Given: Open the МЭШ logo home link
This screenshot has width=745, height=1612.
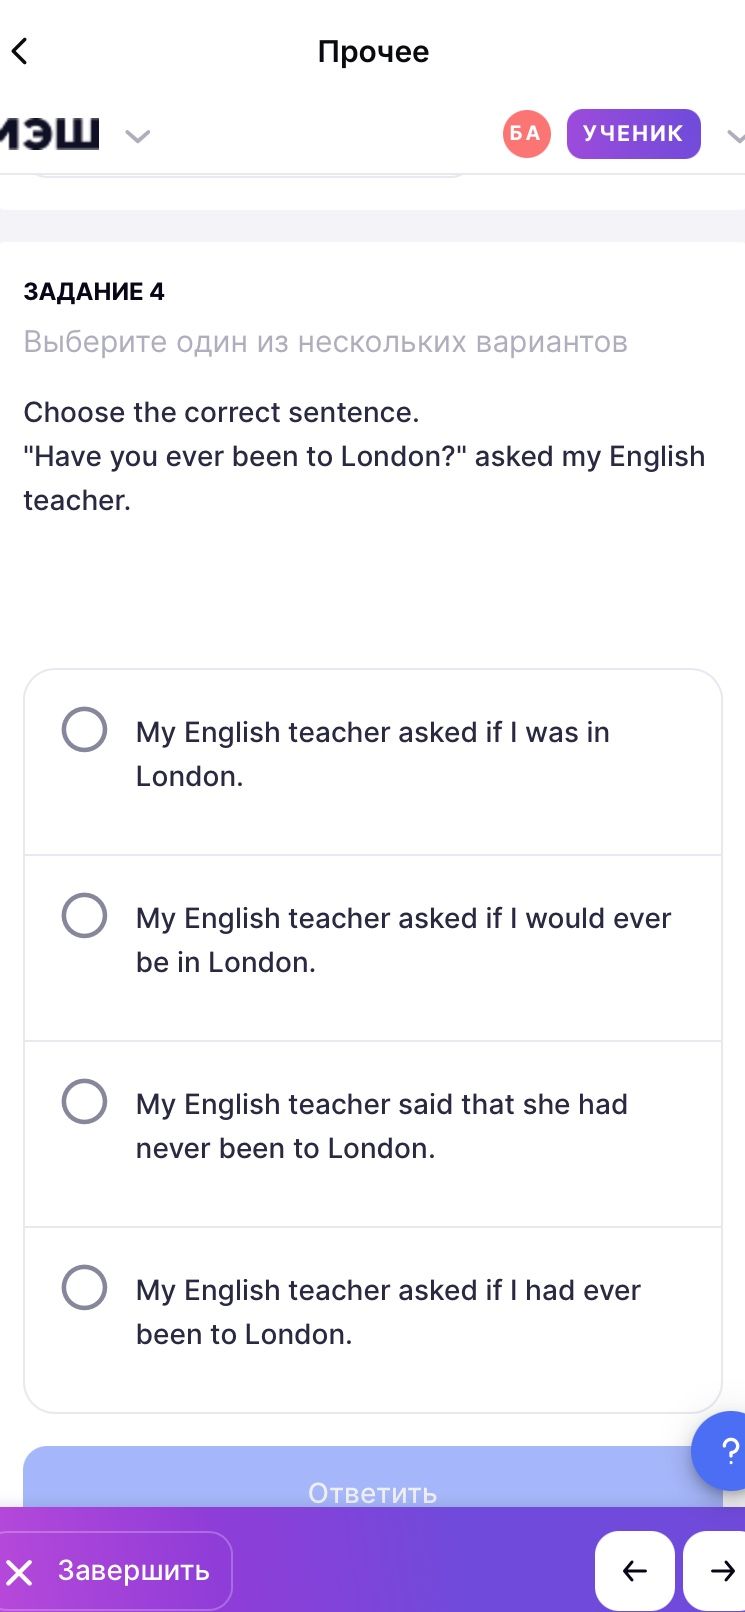Looking at the screenshot, I should click(48, 133).
